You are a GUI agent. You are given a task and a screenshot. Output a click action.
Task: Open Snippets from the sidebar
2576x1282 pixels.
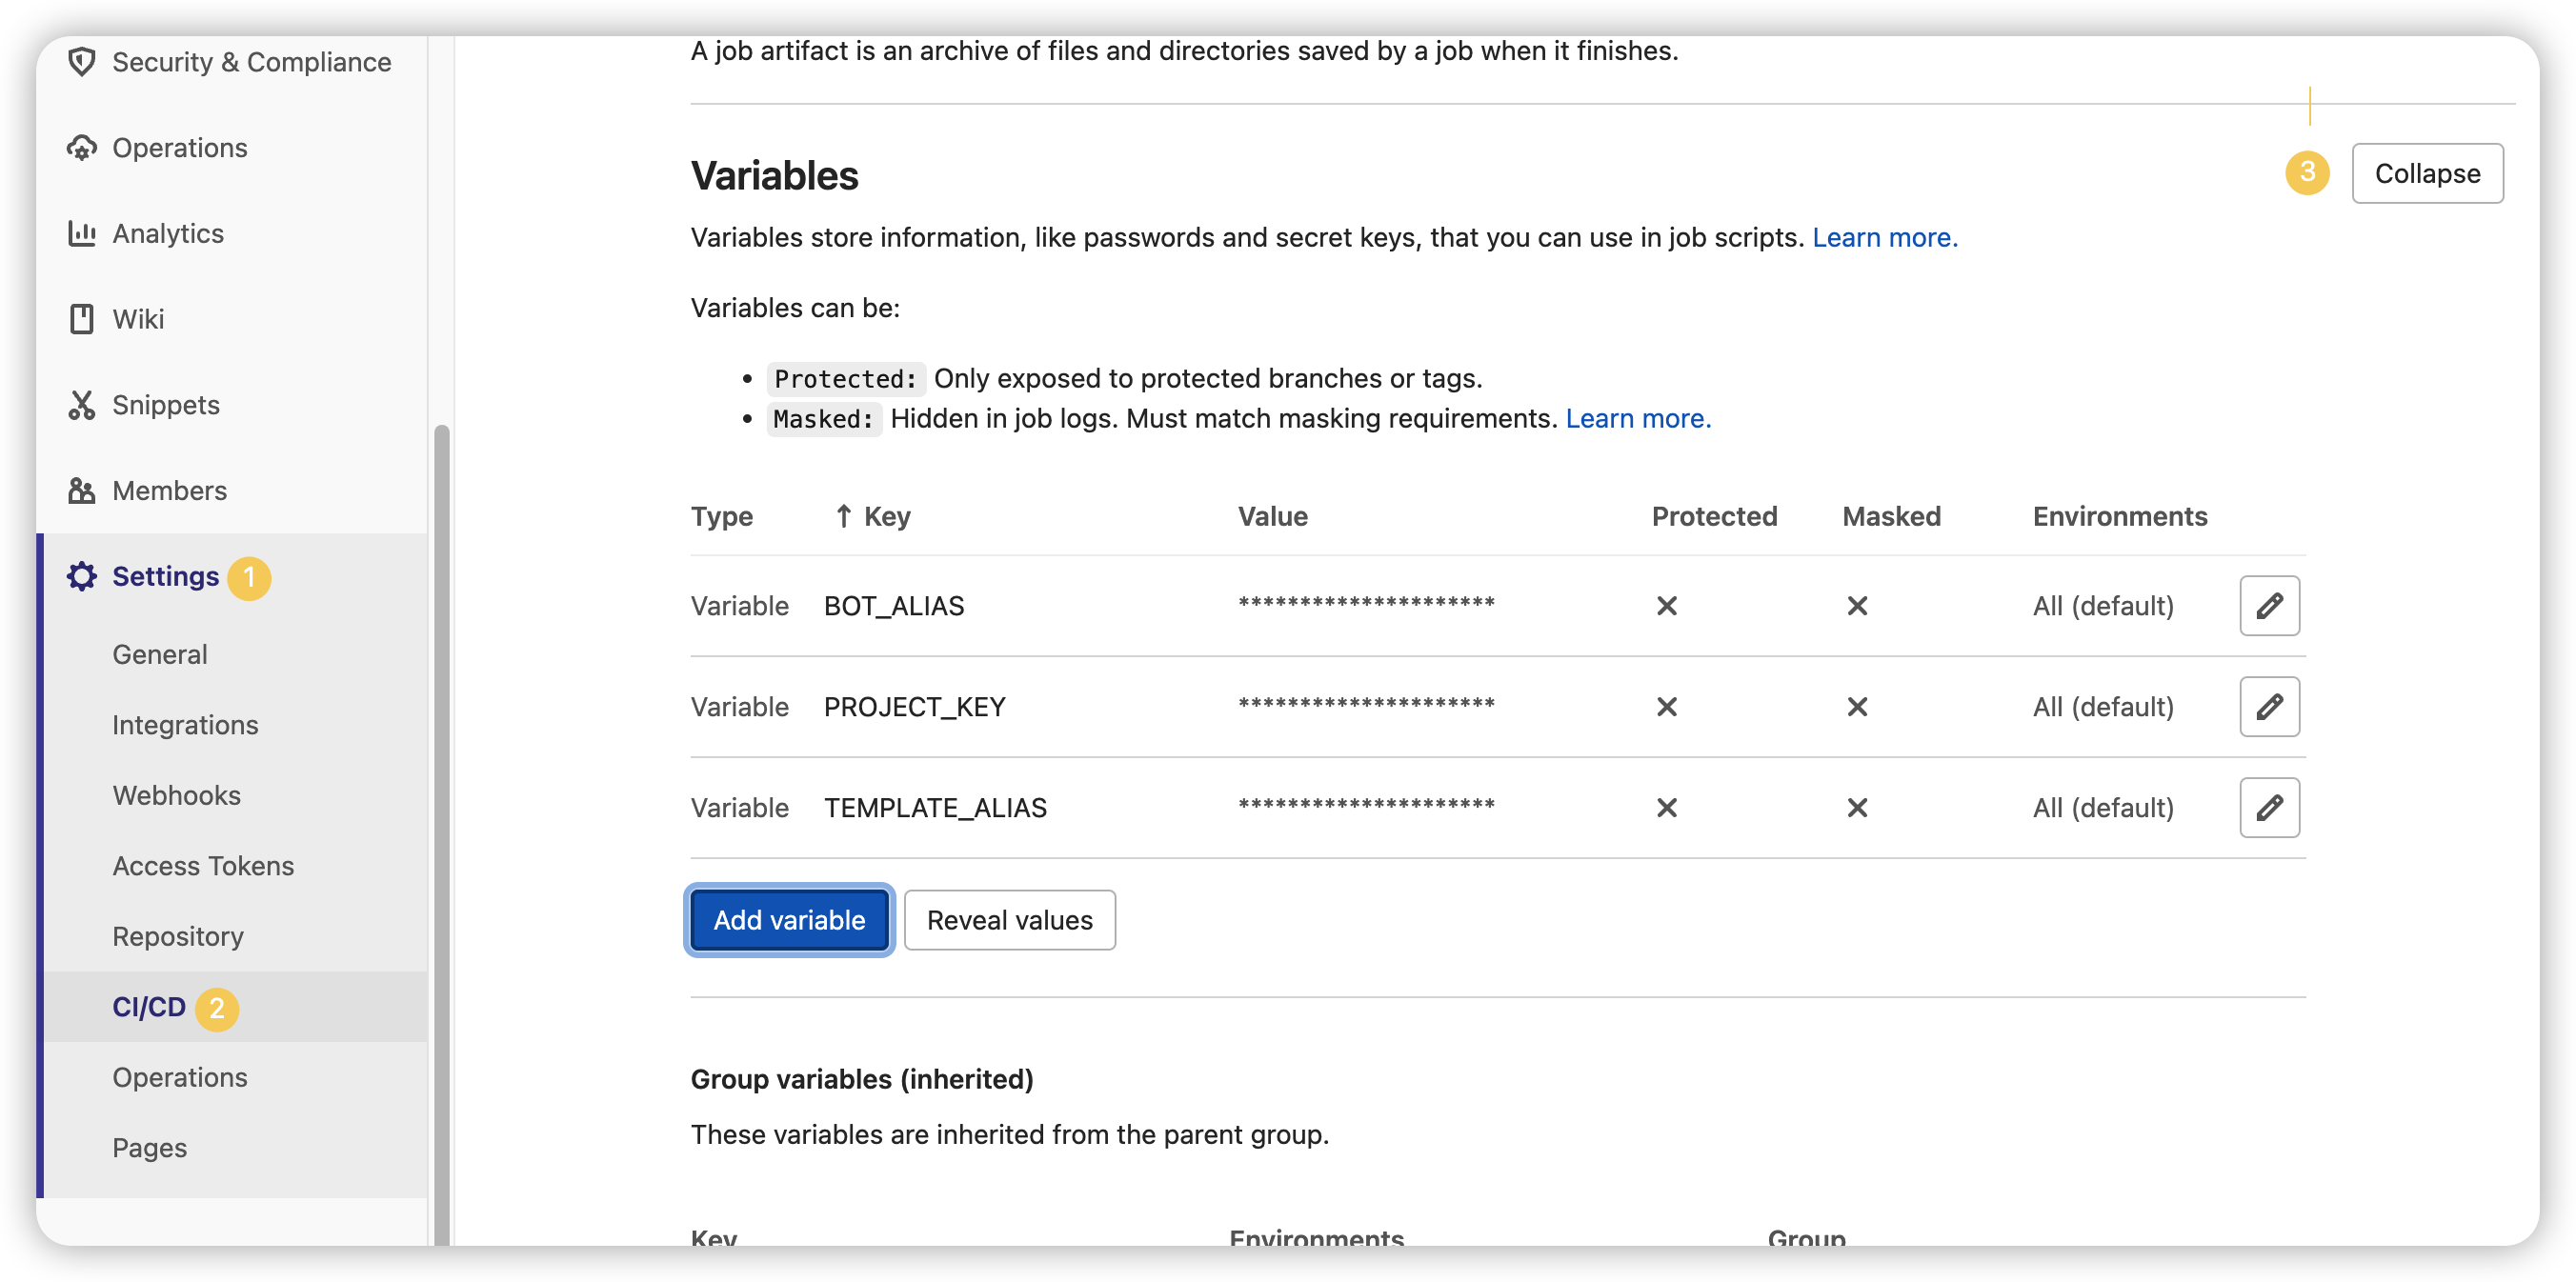click(166, 405)
